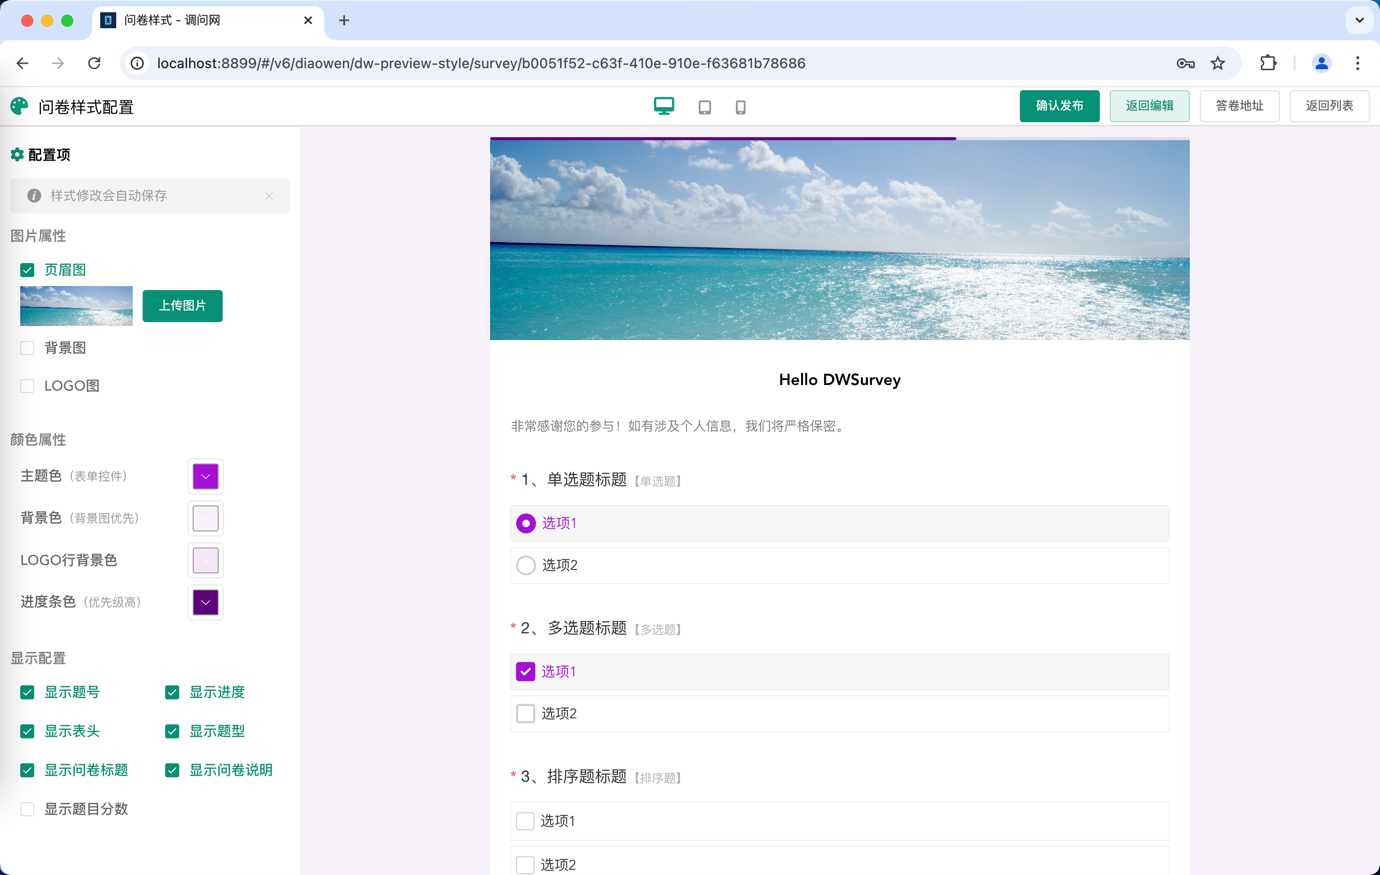1380x875 pixels.
Task: Enable the 背景图 checkbox
Action: tap(28, 348)
